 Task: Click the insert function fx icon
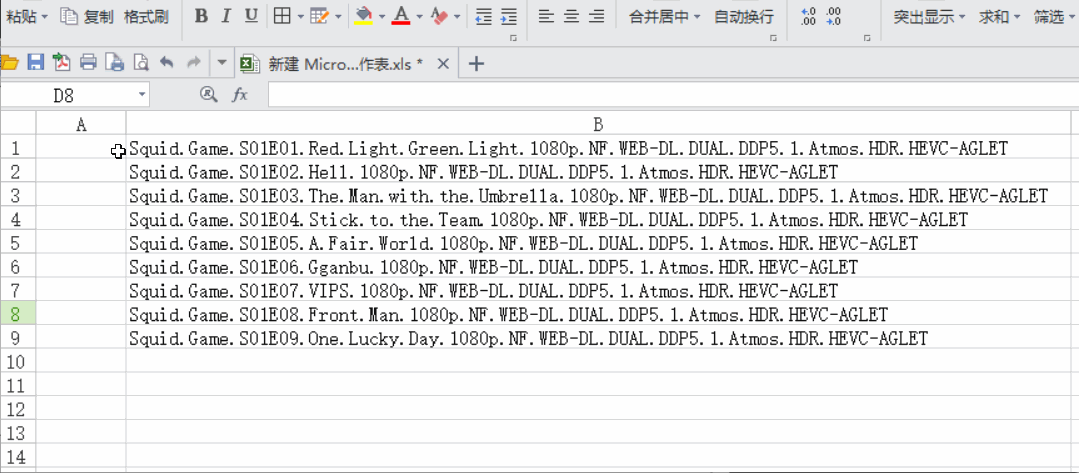[x=239, y=95]
